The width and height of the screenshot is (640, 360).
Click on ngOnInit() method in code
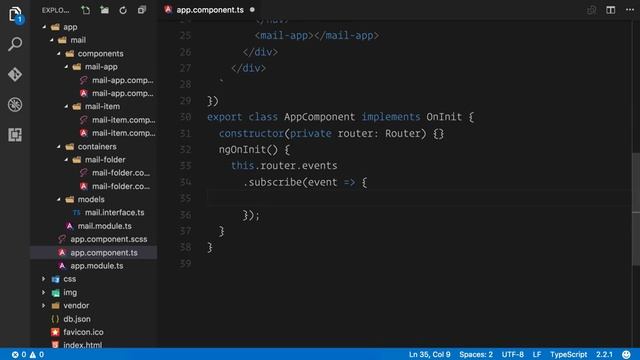pos(248,150)
